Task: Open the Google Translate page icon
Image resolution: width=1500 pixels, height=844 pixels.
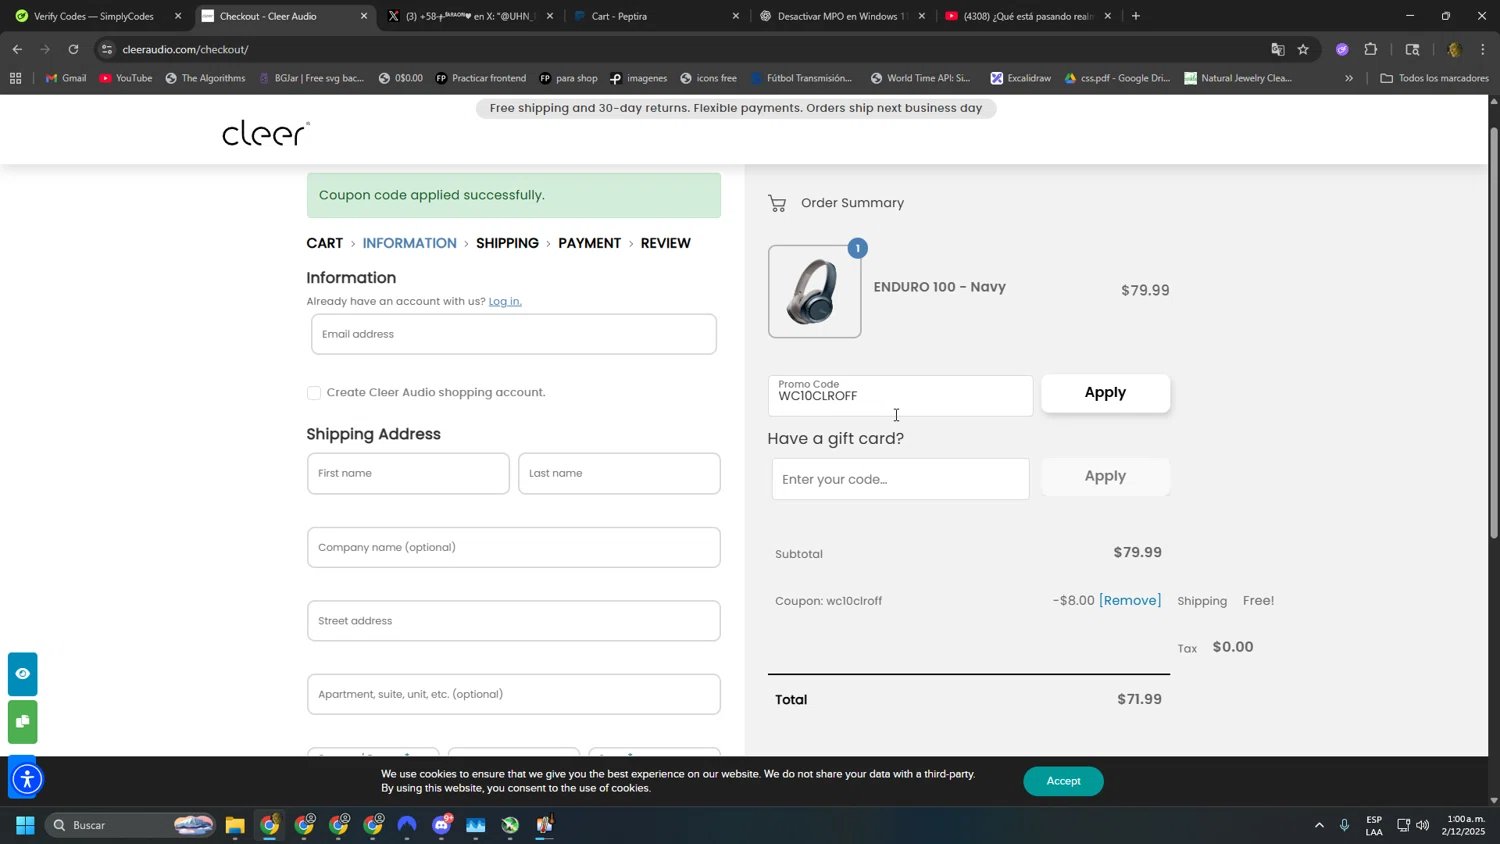Action: (1277, 49)
